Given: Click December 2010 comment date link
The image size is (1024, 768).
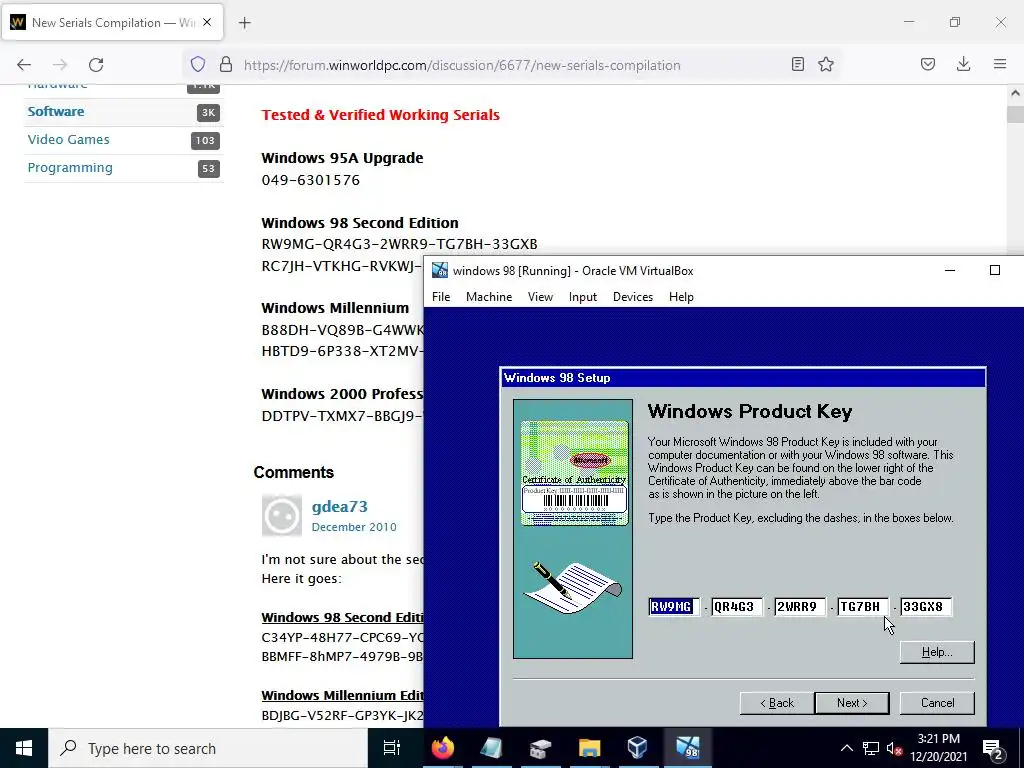Looking at the screenshot, I should [x=354, y=527].
